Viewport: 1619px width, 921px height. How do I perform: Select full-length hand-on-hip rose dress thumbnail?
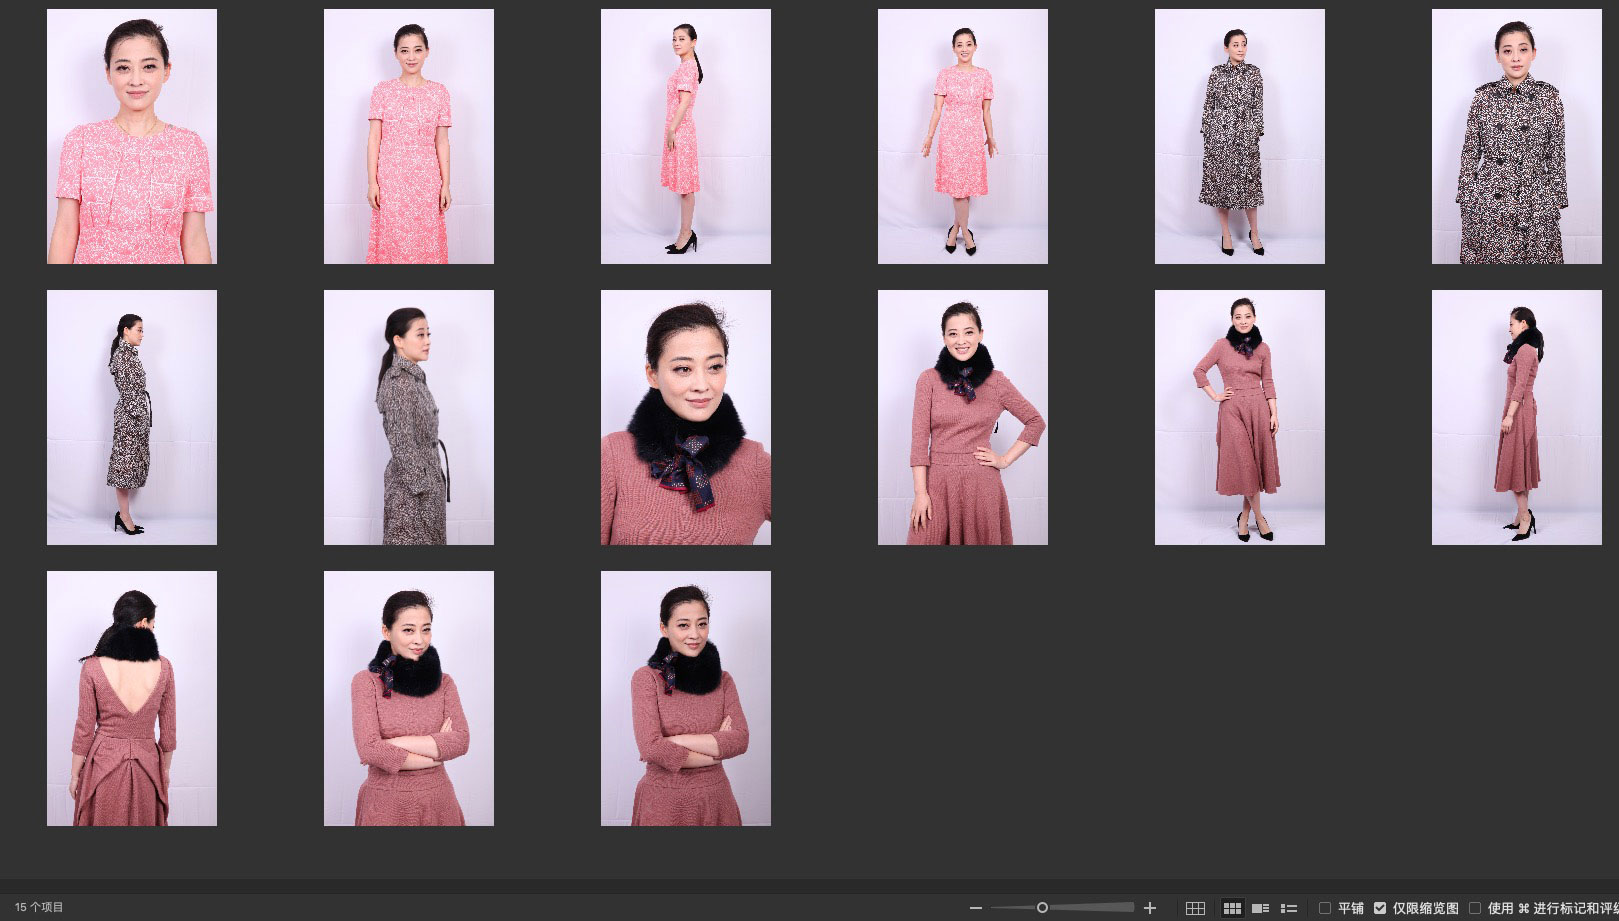coord(1240,418)
